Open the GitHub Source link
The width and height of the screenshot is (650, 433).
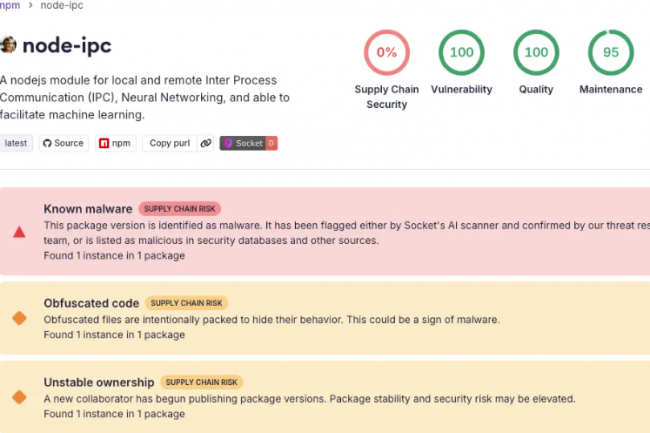[63, 143]
